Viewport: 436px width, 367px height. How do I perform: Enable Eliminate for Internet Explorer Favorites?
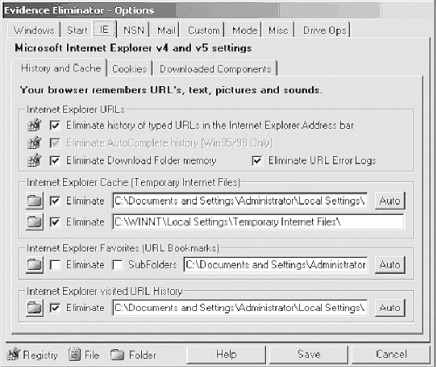[55, 265]
